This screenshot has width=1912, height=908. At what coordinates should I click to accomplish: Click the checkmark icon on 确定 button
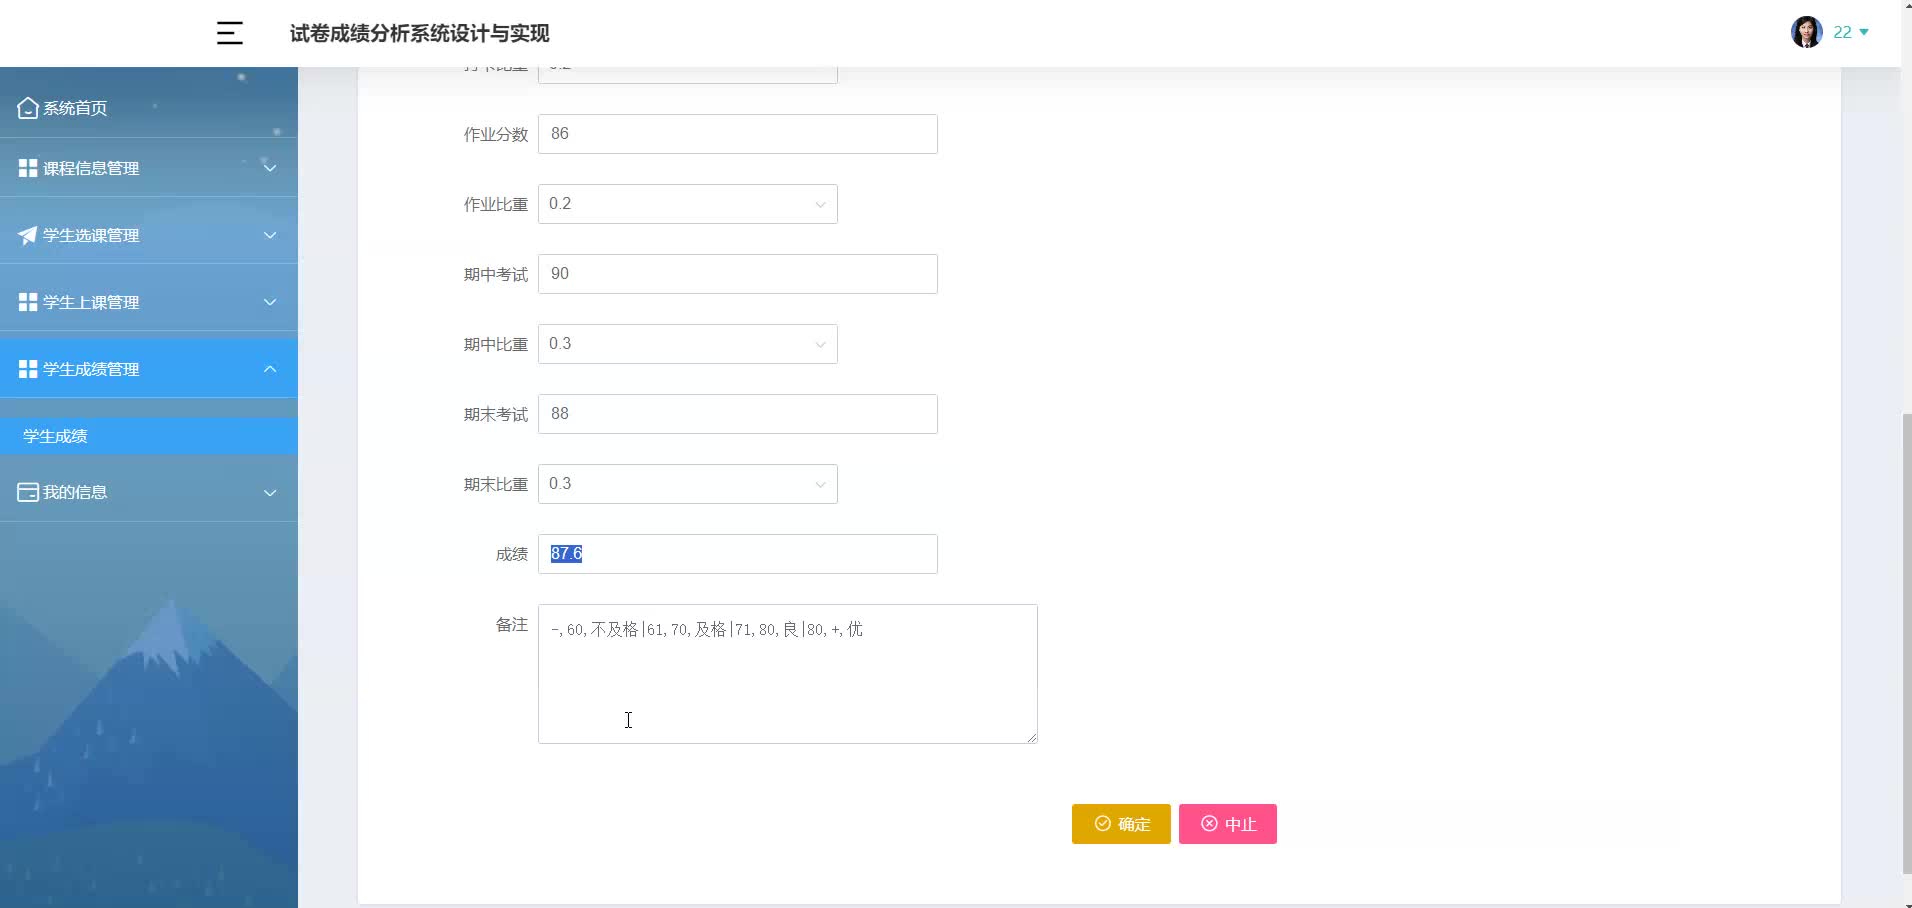[x=1103, y=823]
